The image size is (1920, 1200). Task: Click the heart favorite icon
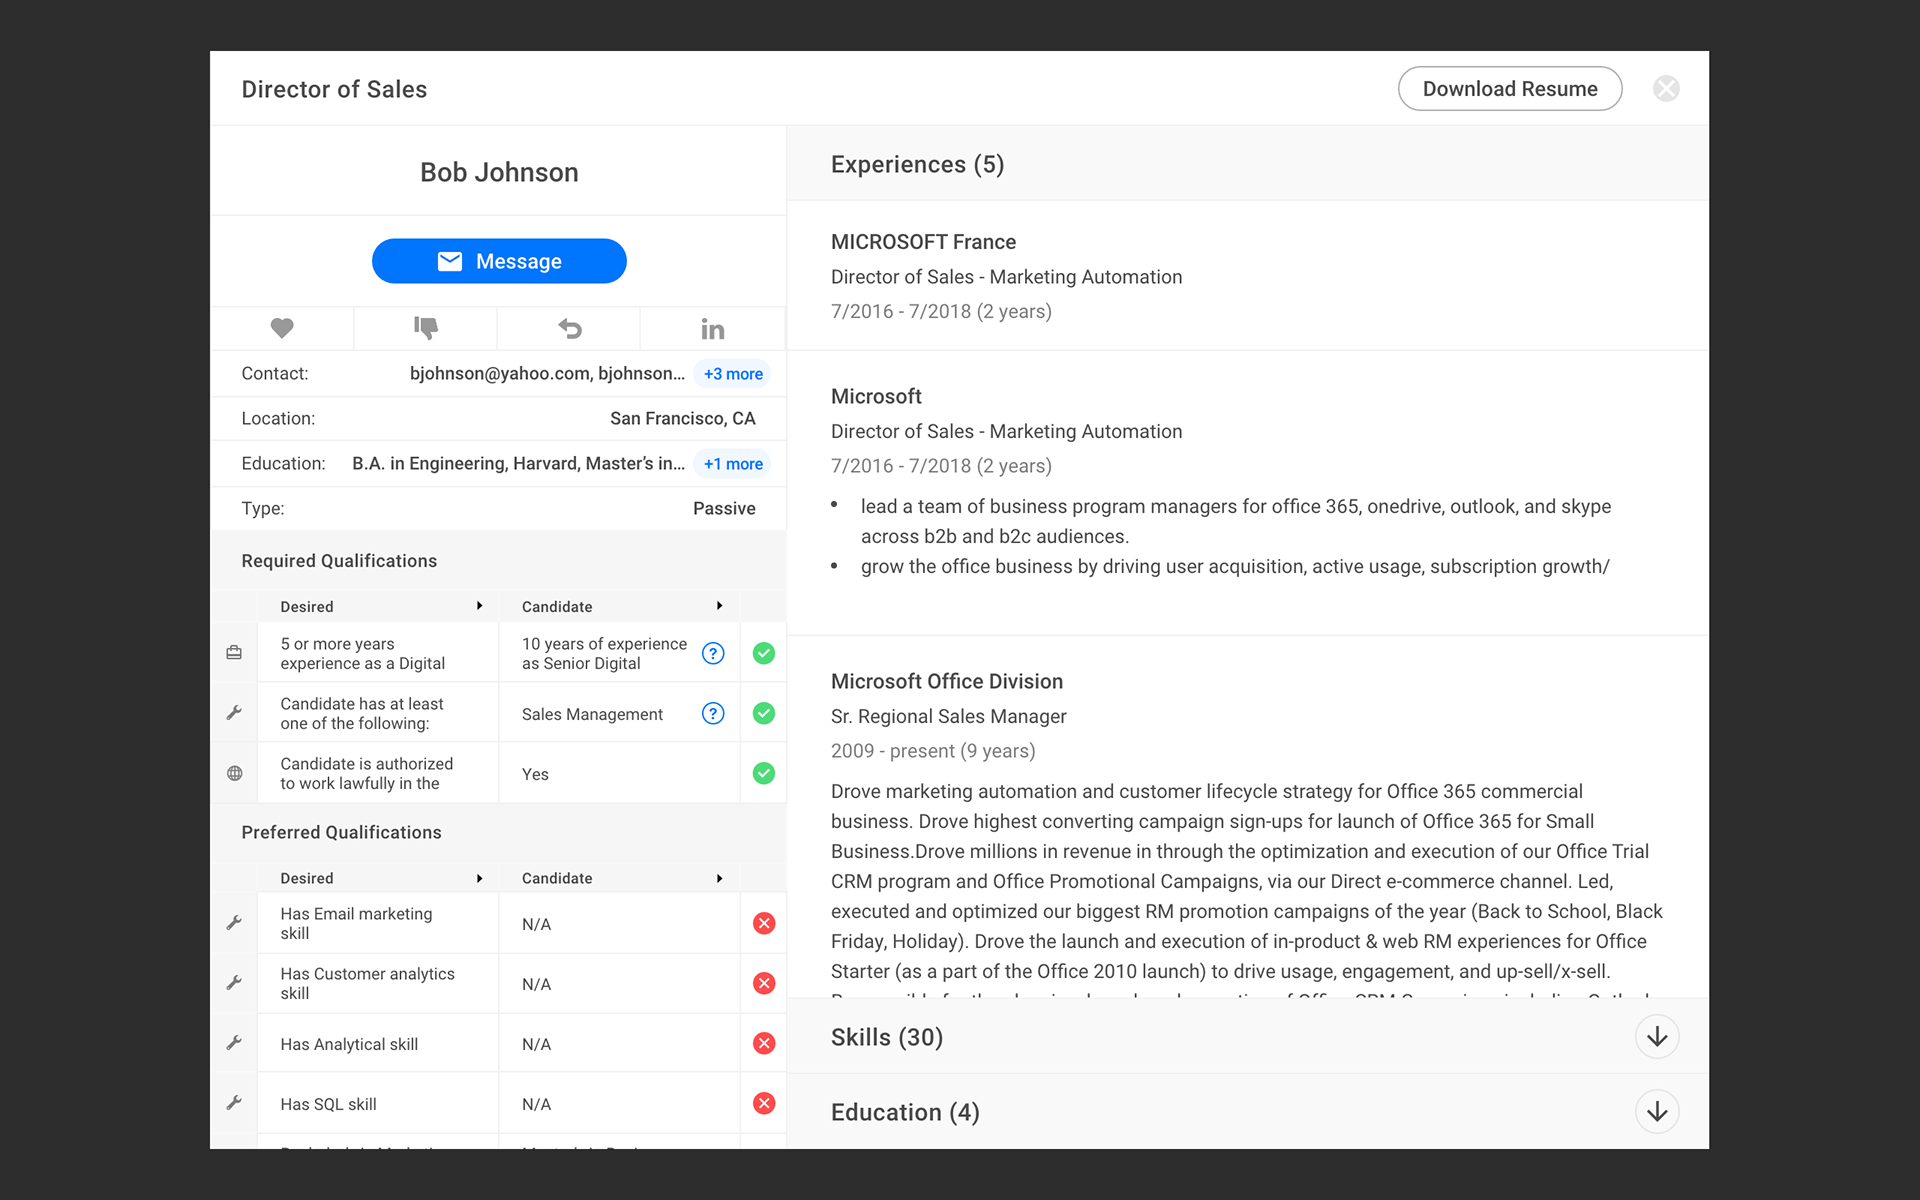click(x=282, y=328)
